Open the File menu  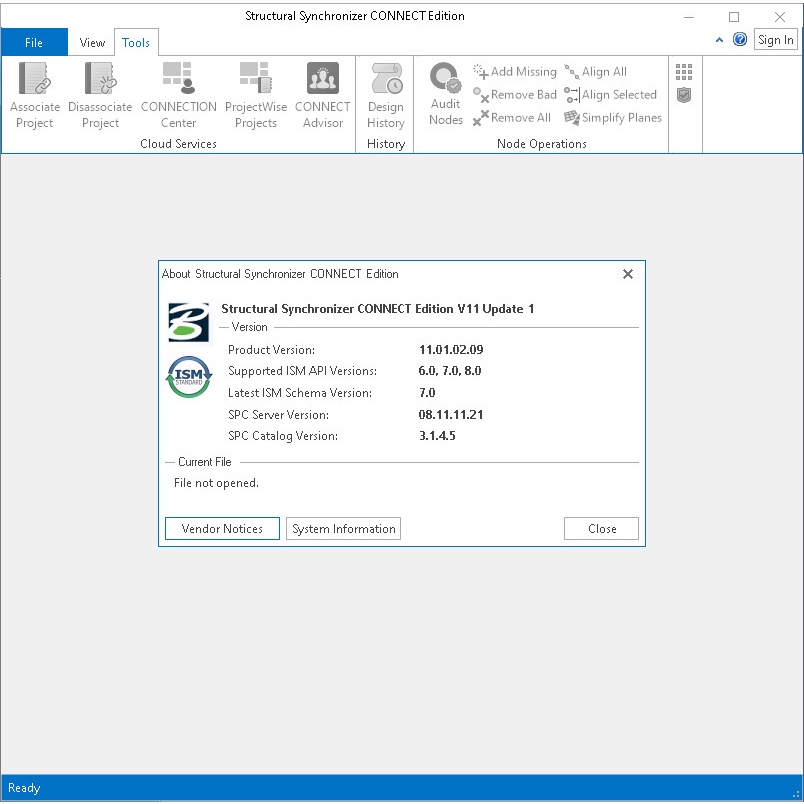(34, 43)
